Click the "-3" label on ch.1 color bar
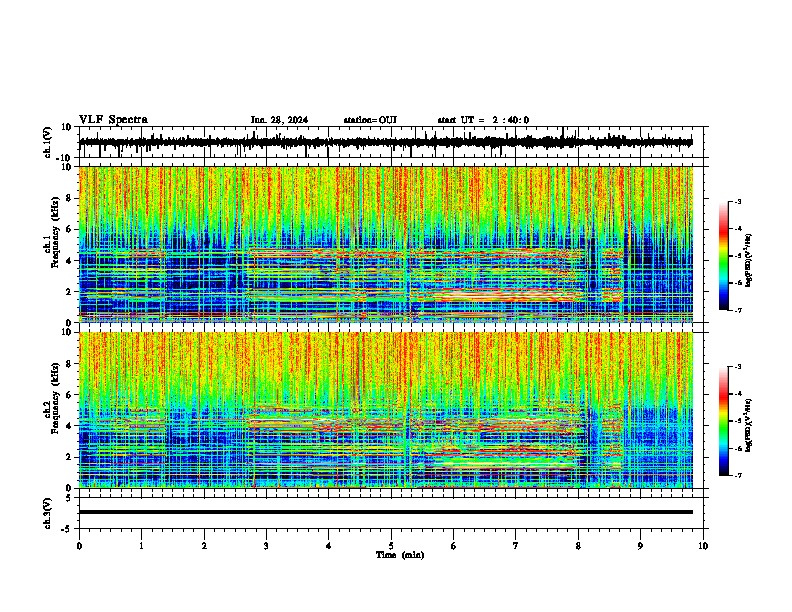Image resolution: width=792 pixels, height=612 pixels. [737, 201]
